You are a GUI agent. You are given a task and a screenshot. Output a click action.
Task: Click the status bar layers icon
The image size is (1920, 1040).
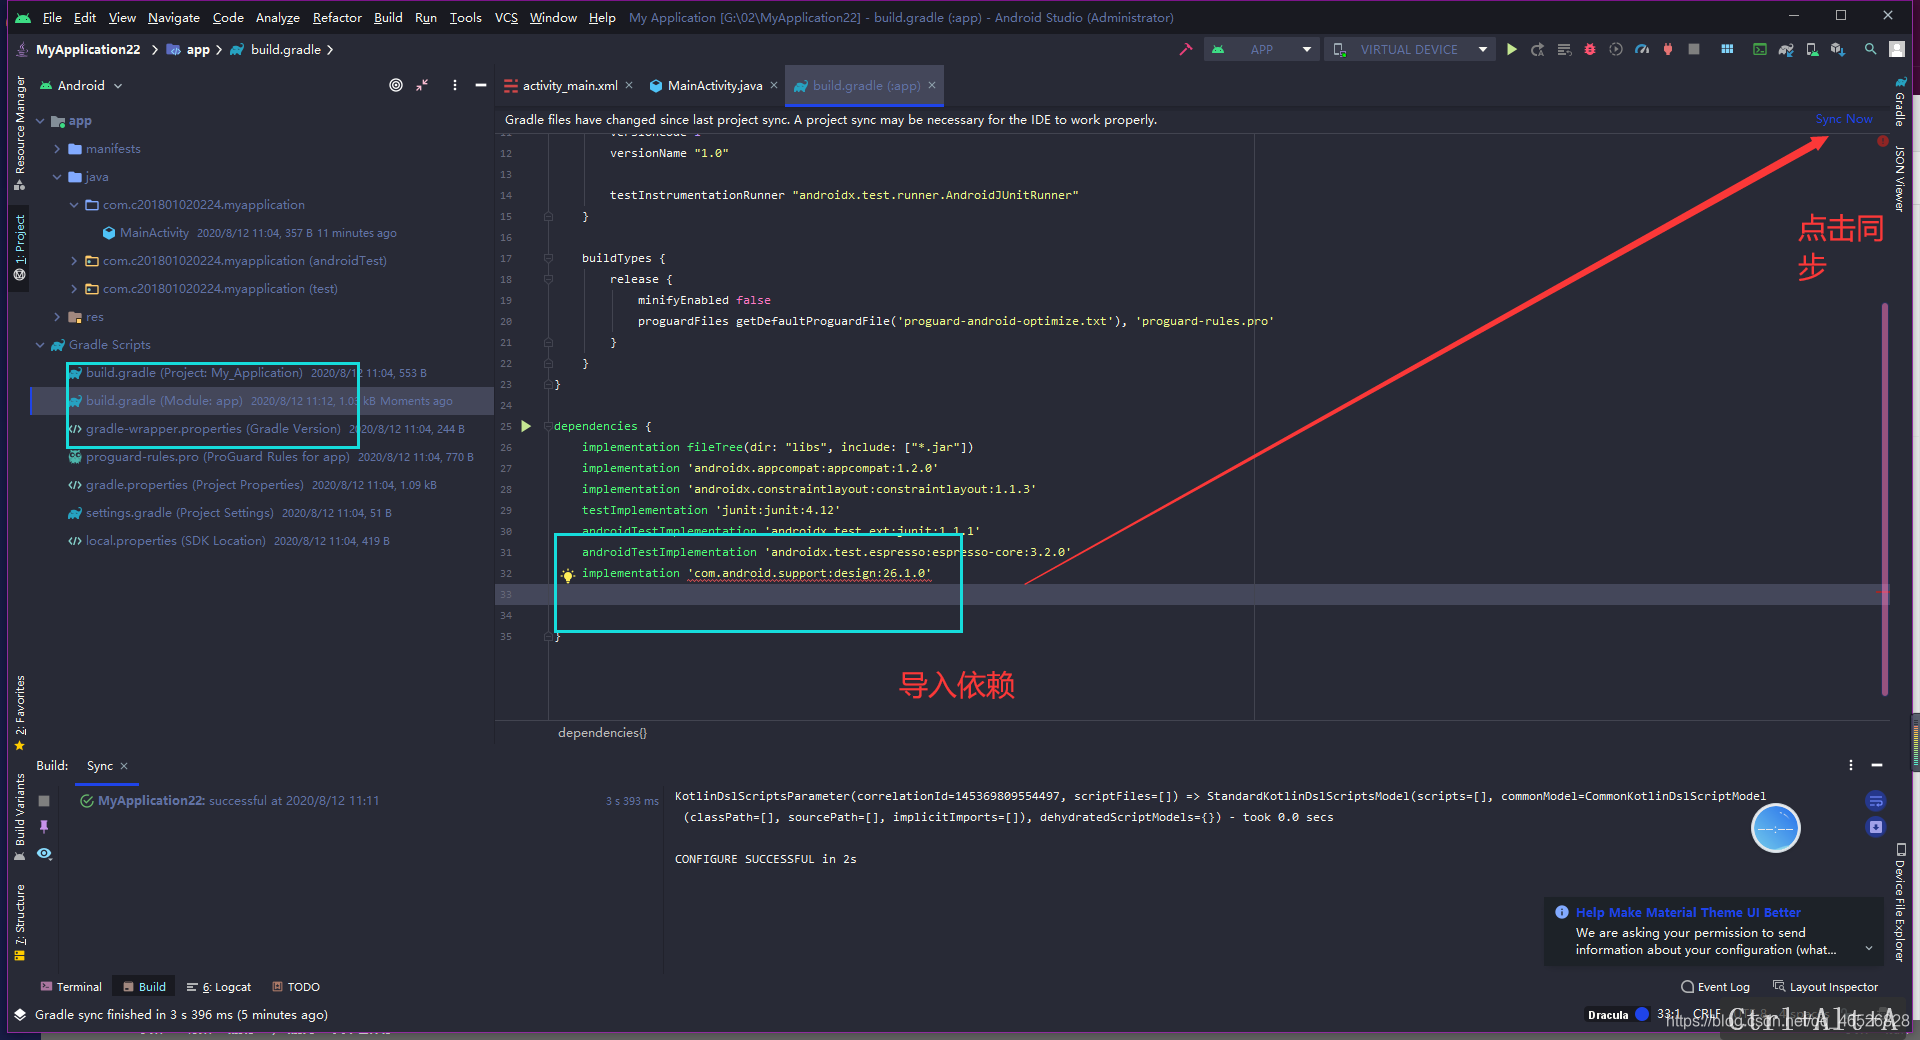[x=19, y=1014]
